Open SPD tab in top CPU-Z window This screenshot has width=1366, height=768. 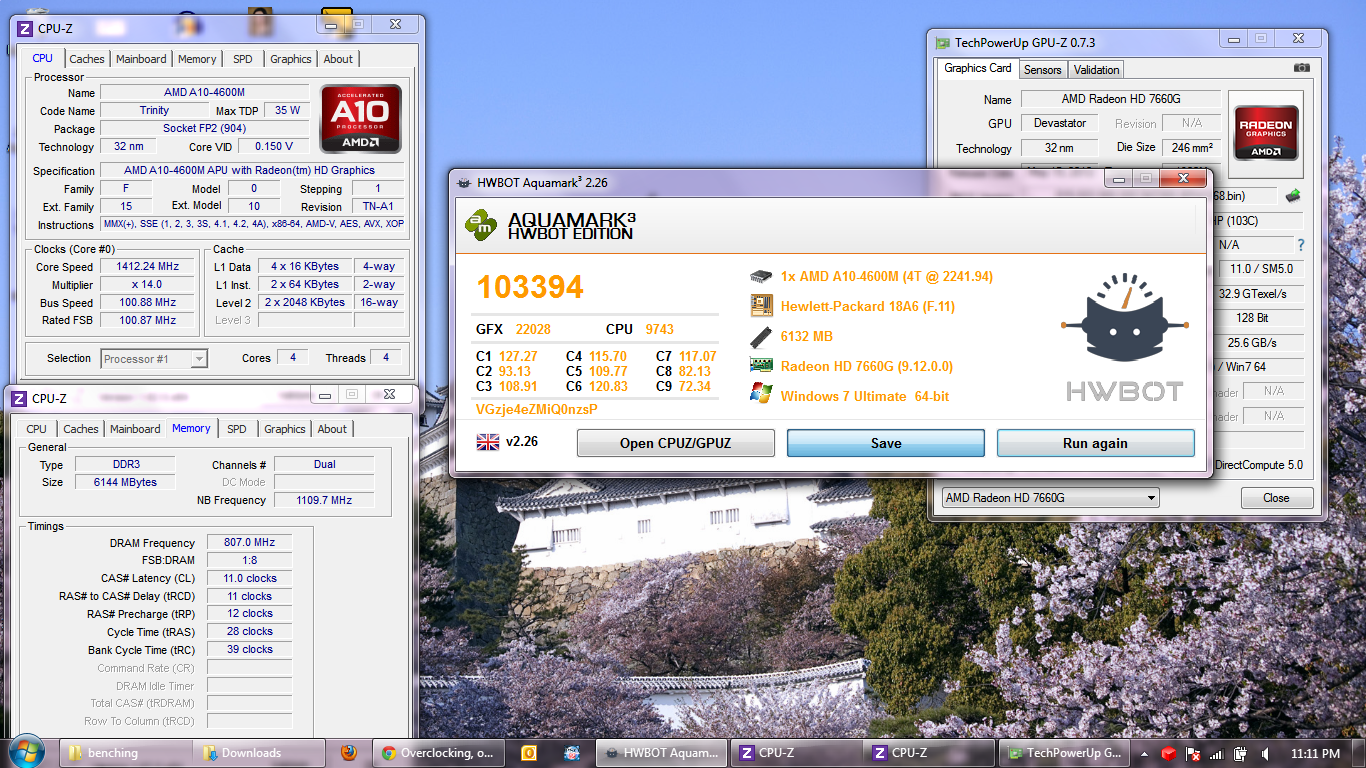click(242, 59)
